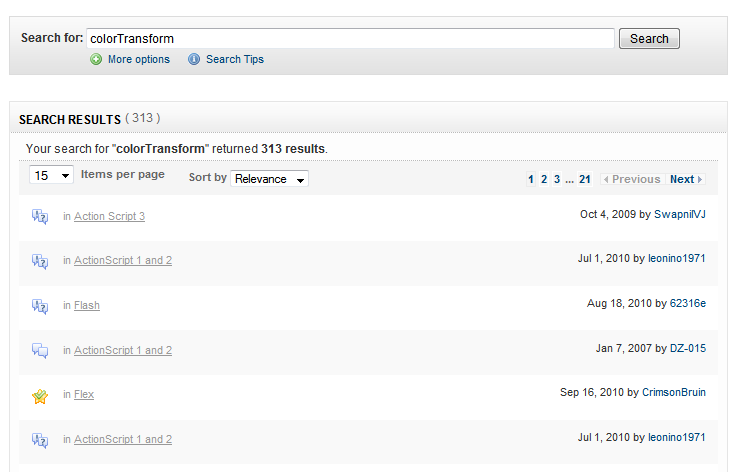Click question icon beside Flash result

(40, 306)
